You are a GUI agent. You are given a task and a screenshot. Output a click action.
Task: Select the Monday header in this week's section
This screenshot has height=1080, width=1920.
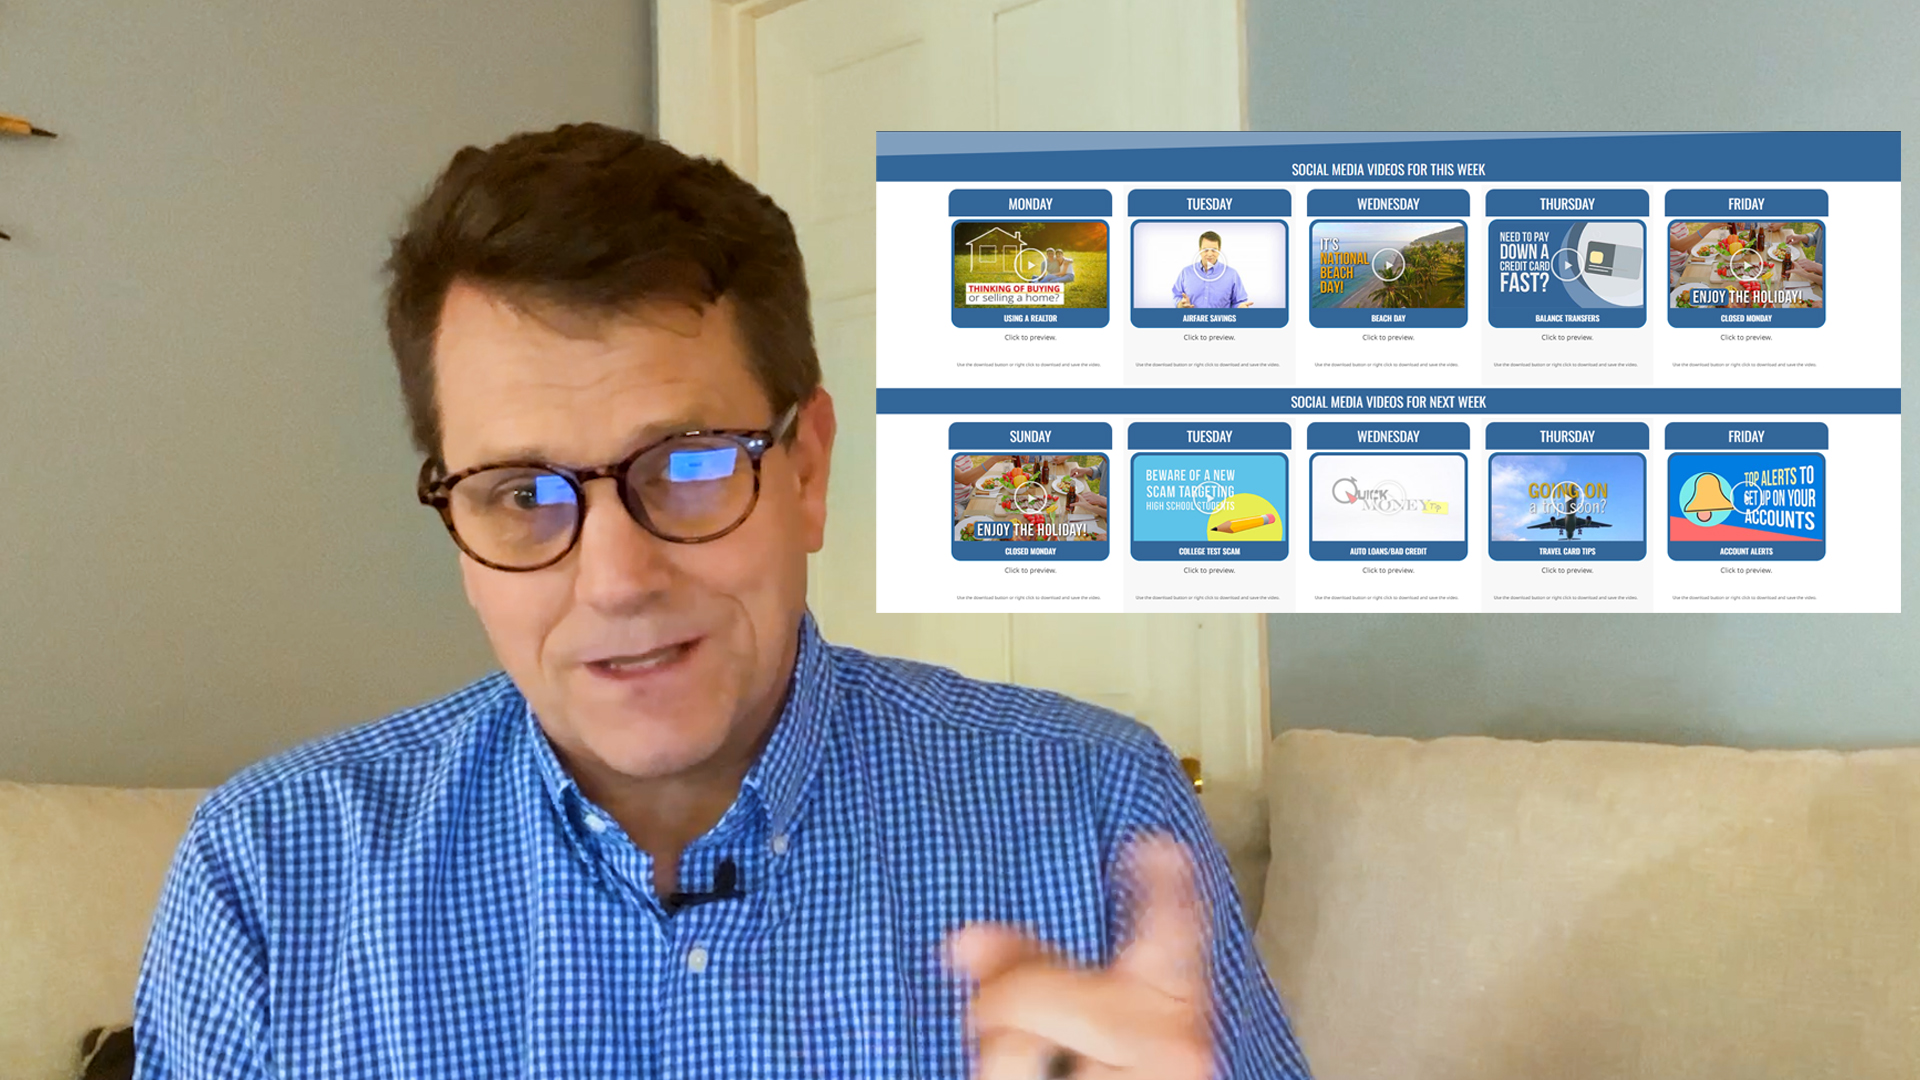coord(1029,203)
